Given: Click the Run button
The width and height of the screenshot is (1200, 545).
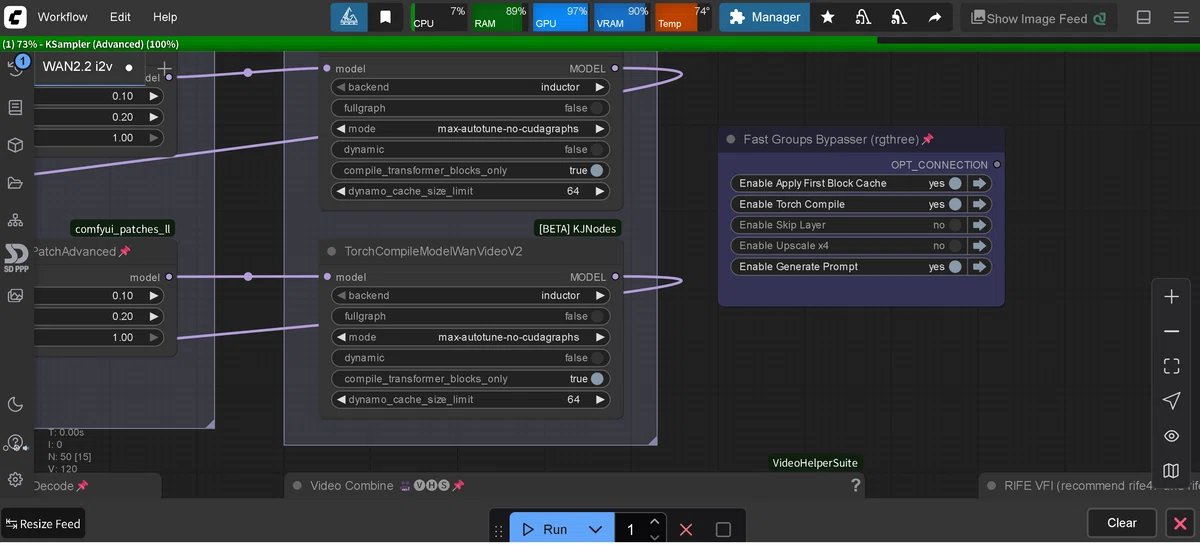Looking at the screenshot, I should click(x=546, y=530).
